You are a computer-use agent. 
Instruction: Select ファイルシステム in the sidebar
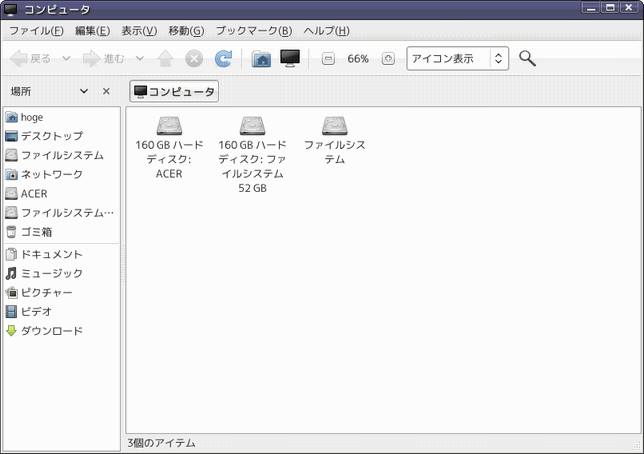(x=62, y=155)
